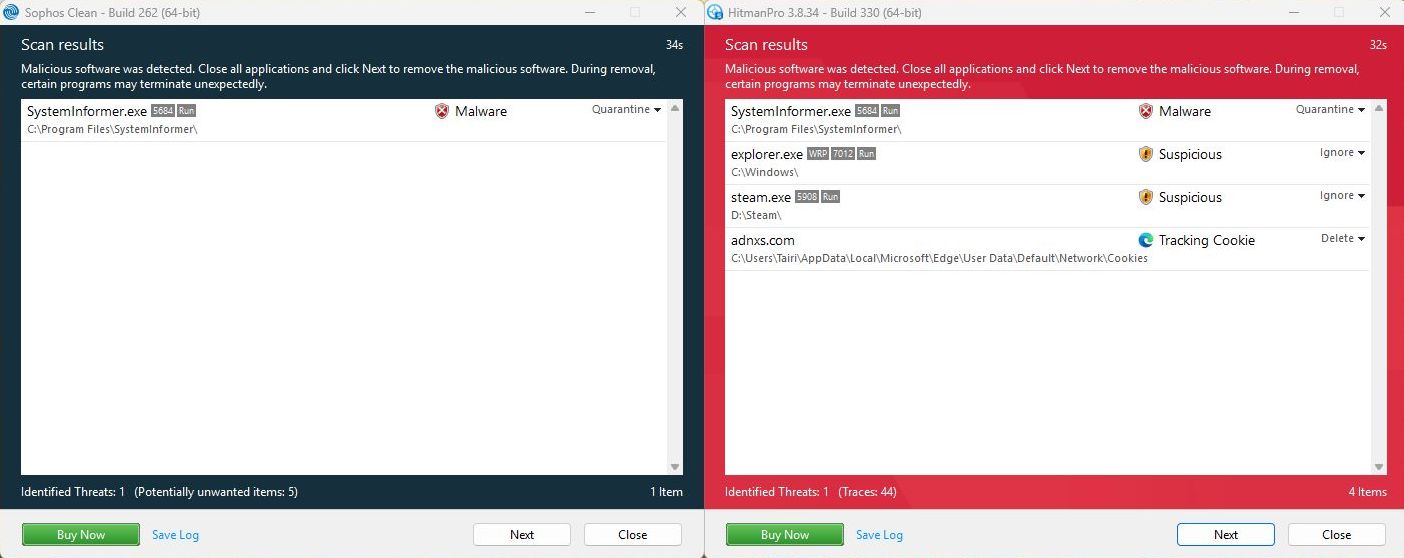Click Next button in HitmanPro
Image resolution: width=1404 pixels, height=558 pixels.
1226,535
